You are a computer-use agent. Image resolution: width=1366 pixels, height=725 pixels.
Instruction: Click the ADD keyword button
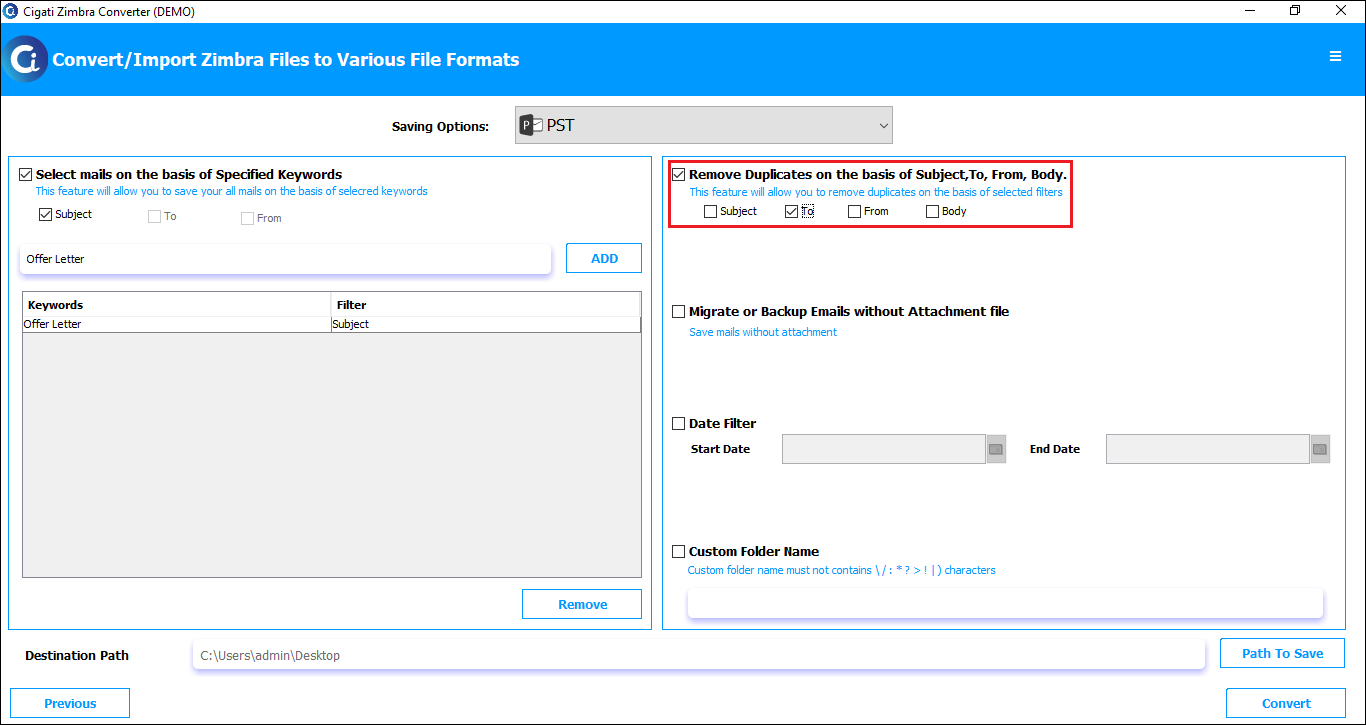(604, 258)
